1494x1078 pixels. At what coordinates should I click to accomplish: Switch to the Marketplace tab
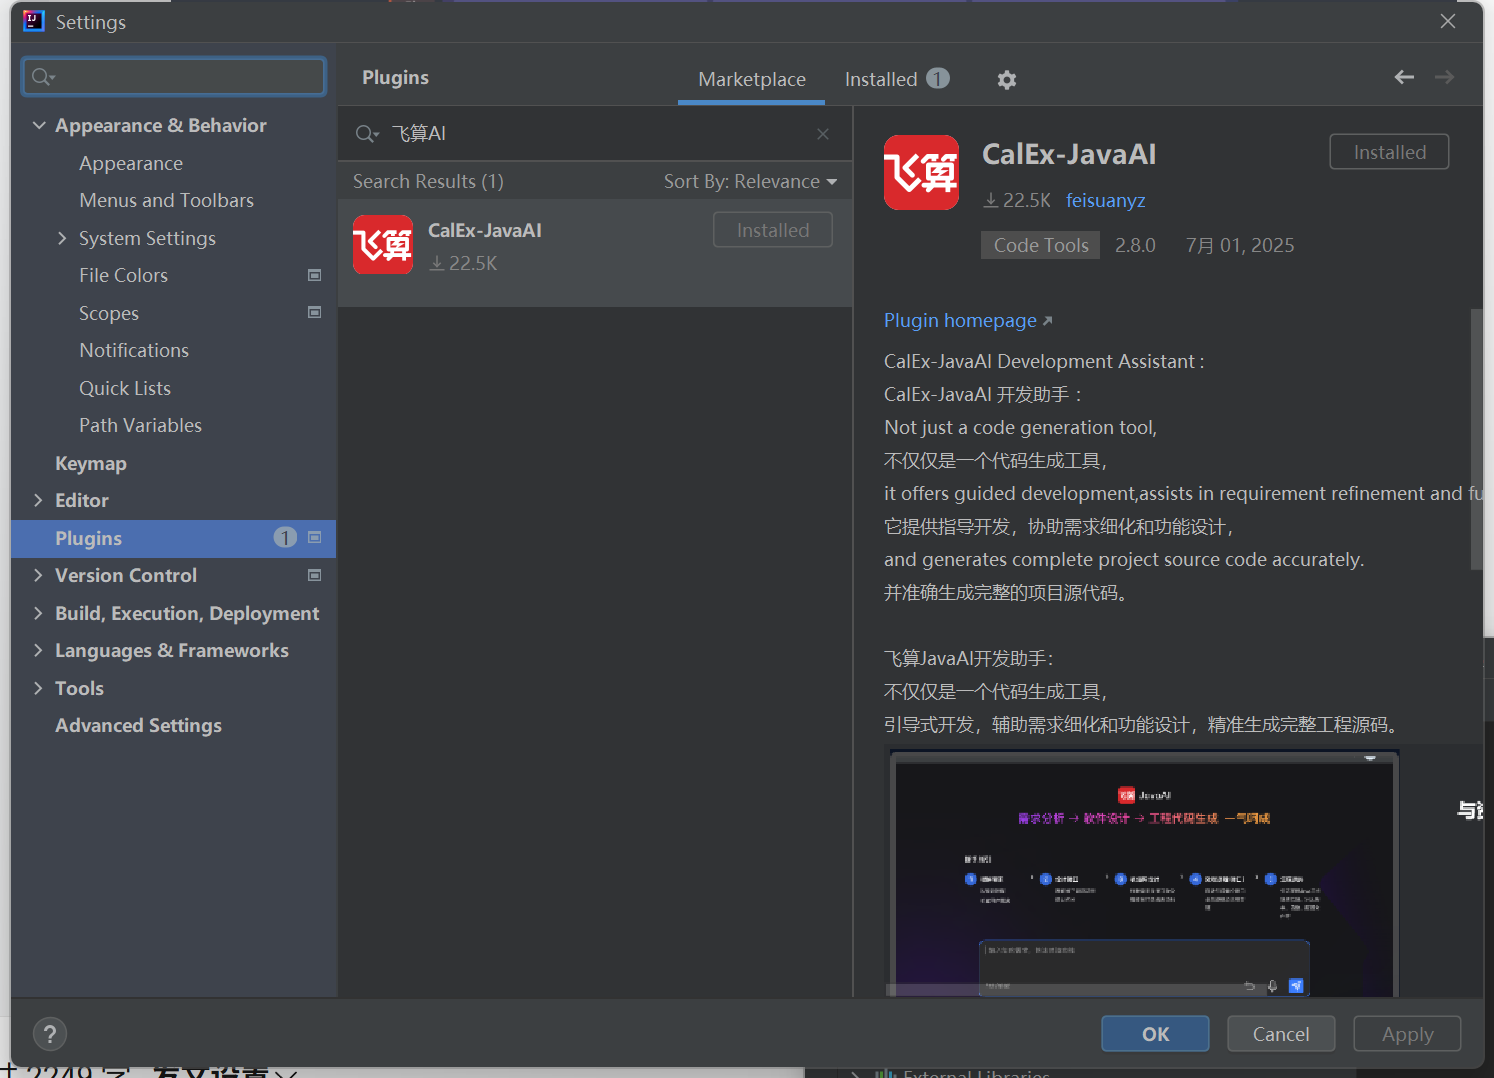point(751,79)
